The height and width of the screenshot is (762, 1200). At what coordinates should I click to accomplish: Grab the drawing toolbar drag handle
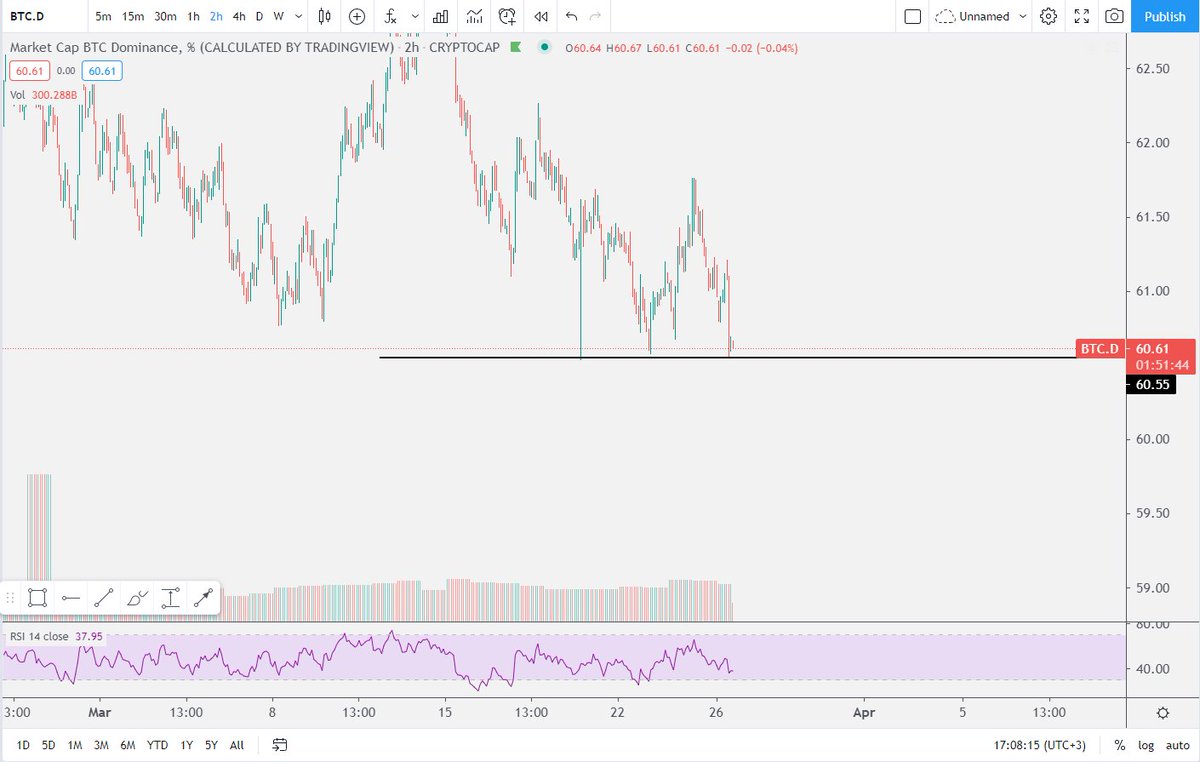(x=12, y=598)
